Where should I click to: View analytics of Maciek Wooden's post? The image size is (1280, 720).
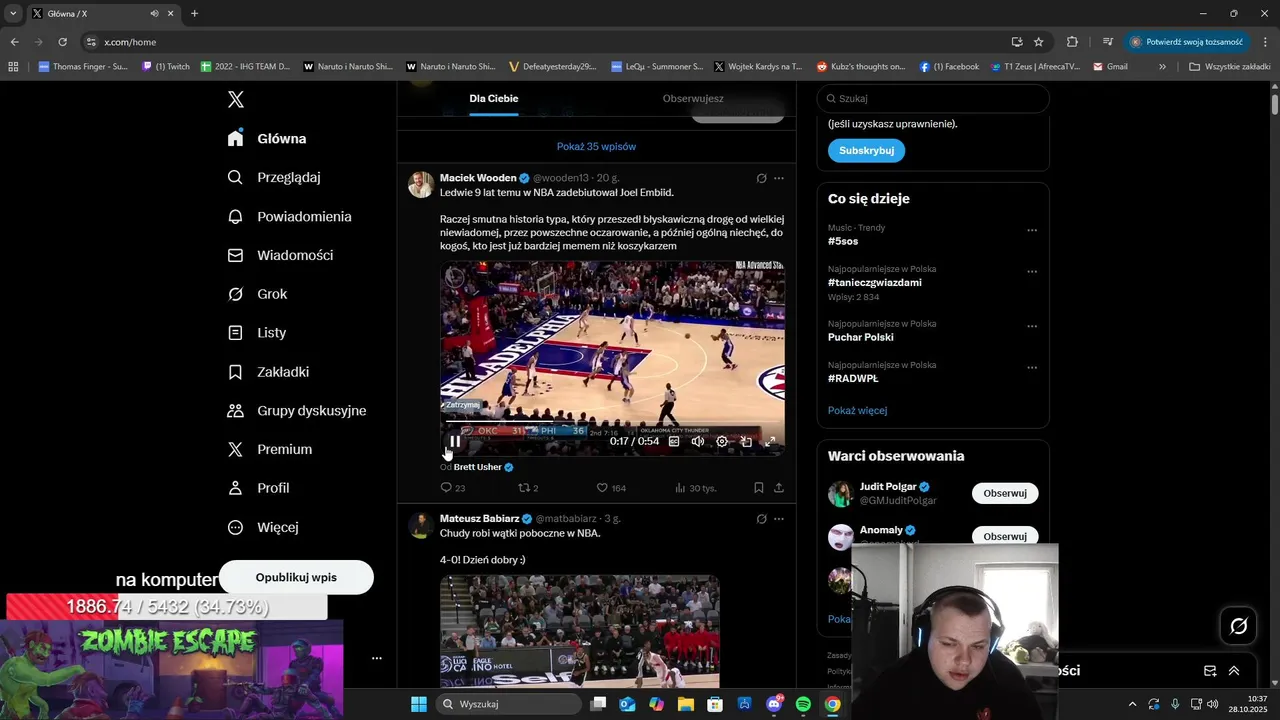pos(696,488)
